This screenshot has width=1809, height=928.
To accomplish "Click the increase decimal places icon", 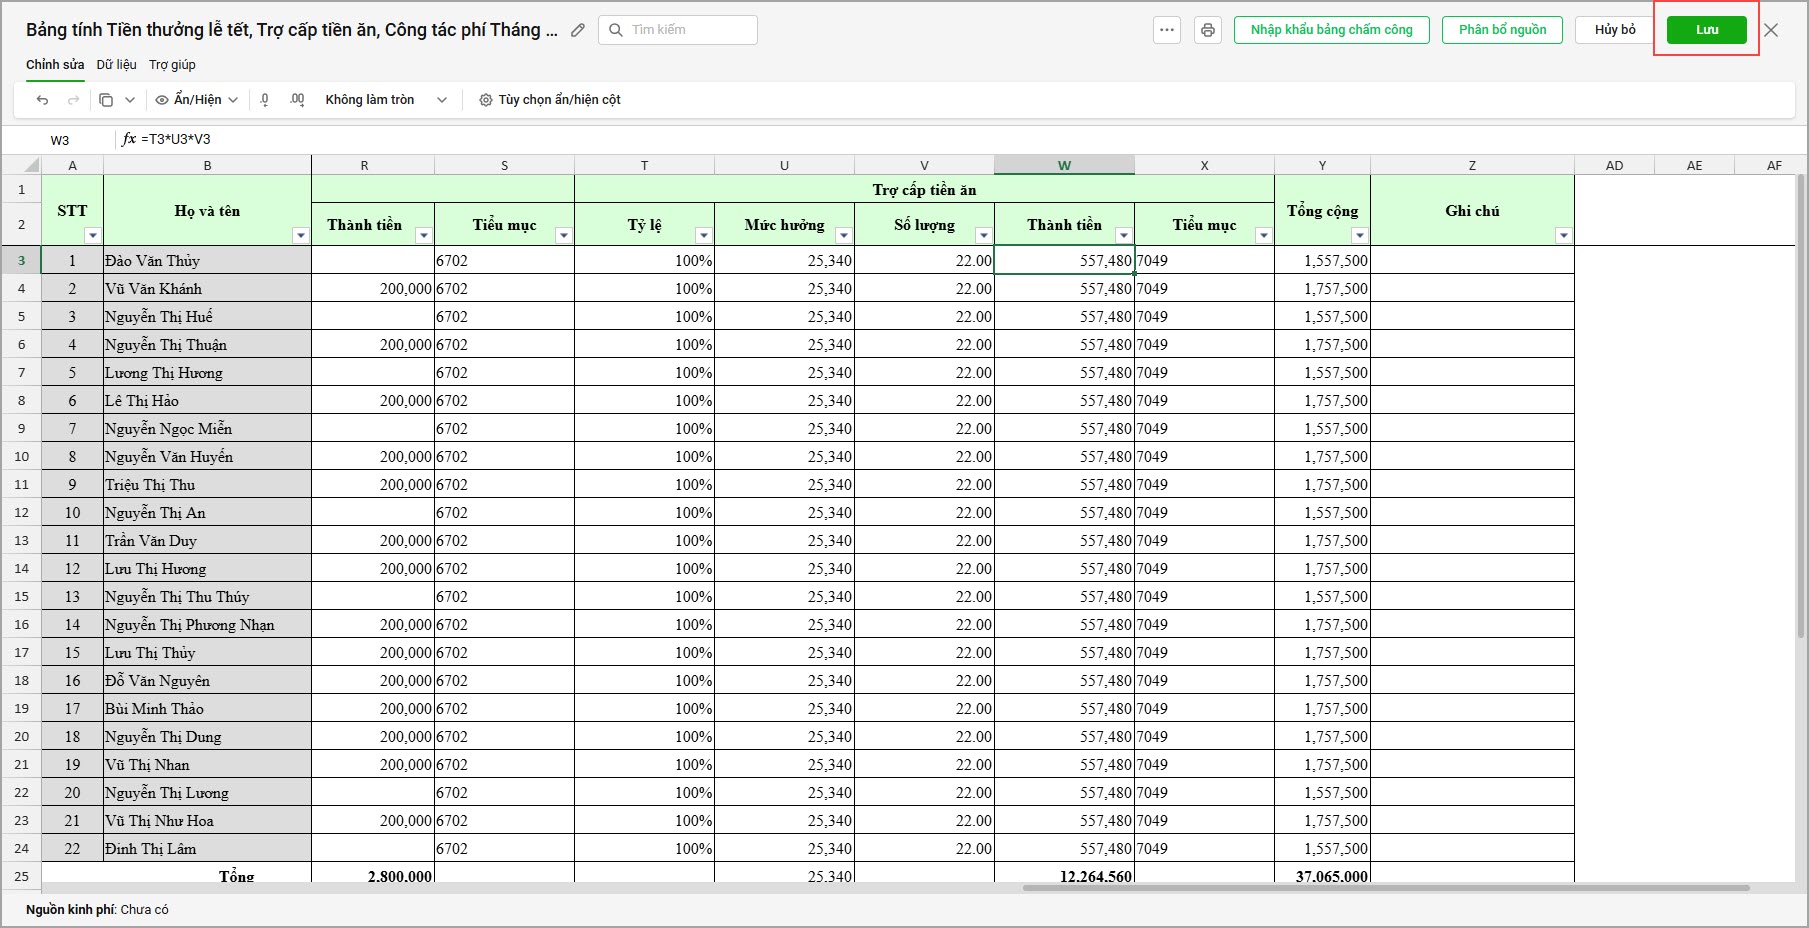I will tap(297, 100).
